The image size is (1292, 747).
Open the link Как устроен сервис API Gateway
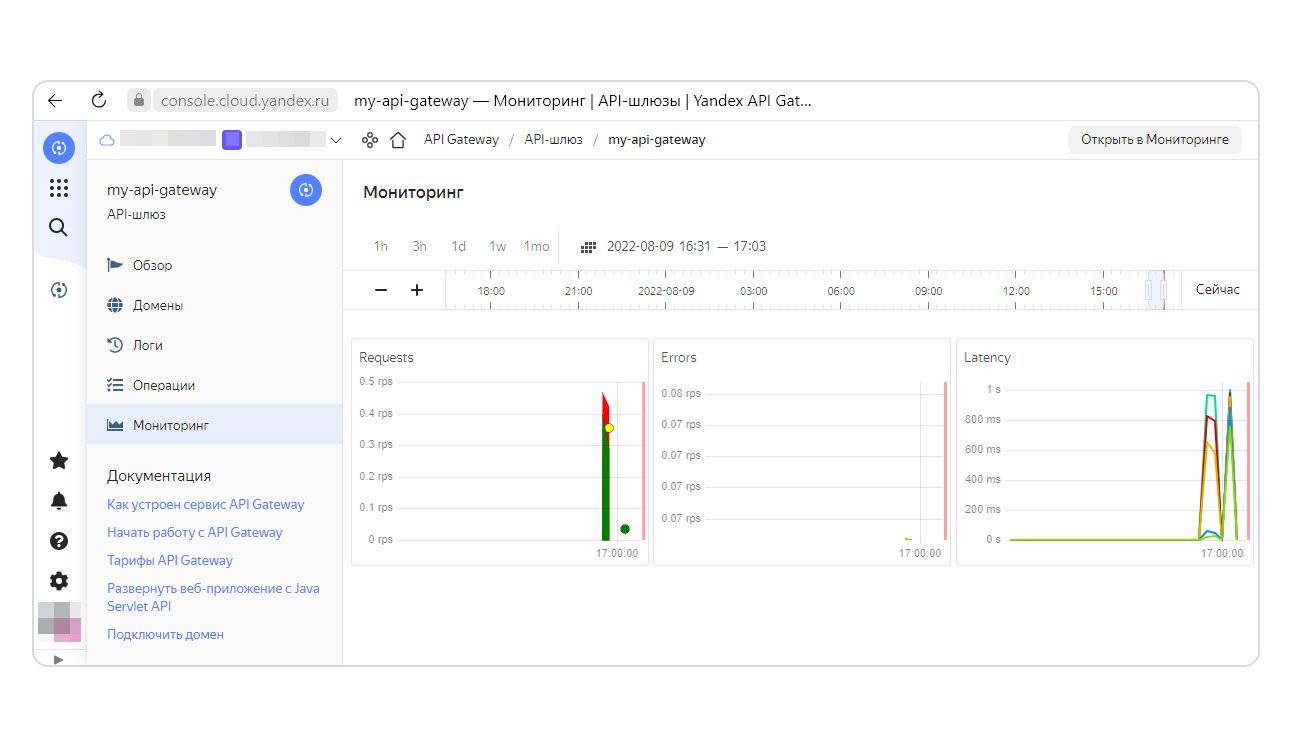(206, 505)
